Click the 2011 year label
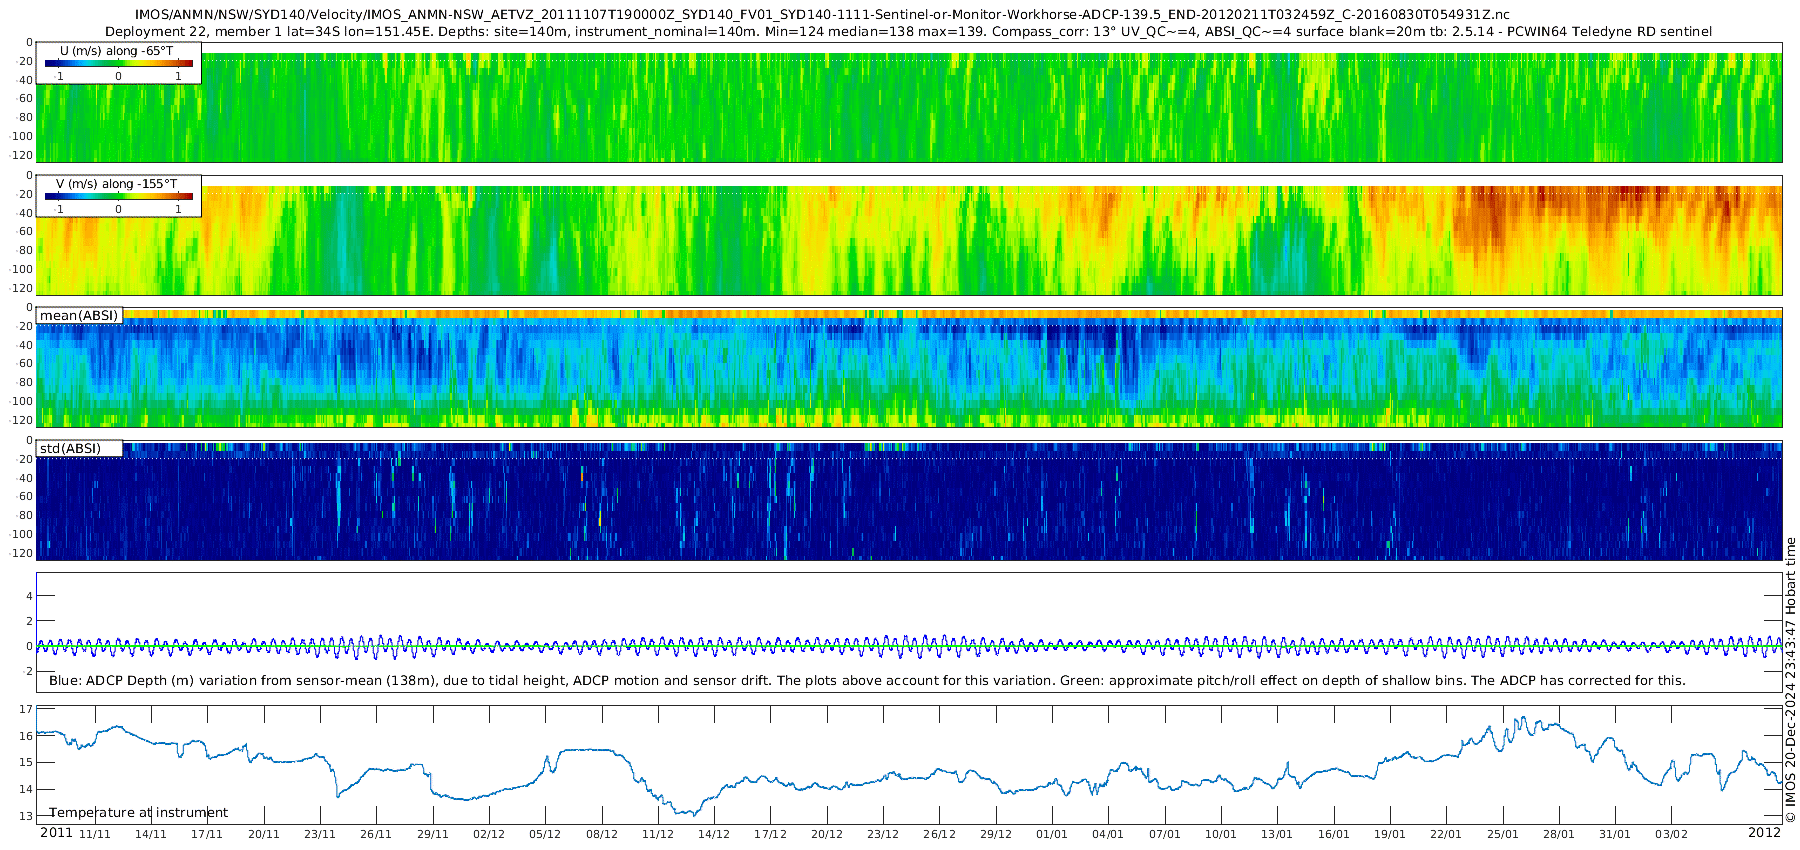This screenshot has width=1800, height=850. (56, 833)
